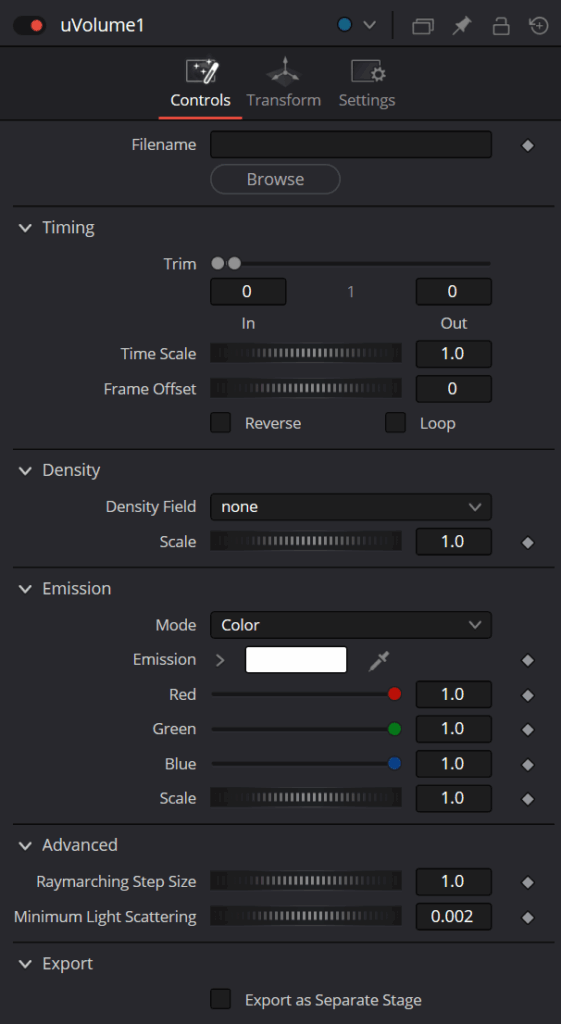Click the Browse button
This screenshot has height=1024, width=561.
[x=275, y=179]
